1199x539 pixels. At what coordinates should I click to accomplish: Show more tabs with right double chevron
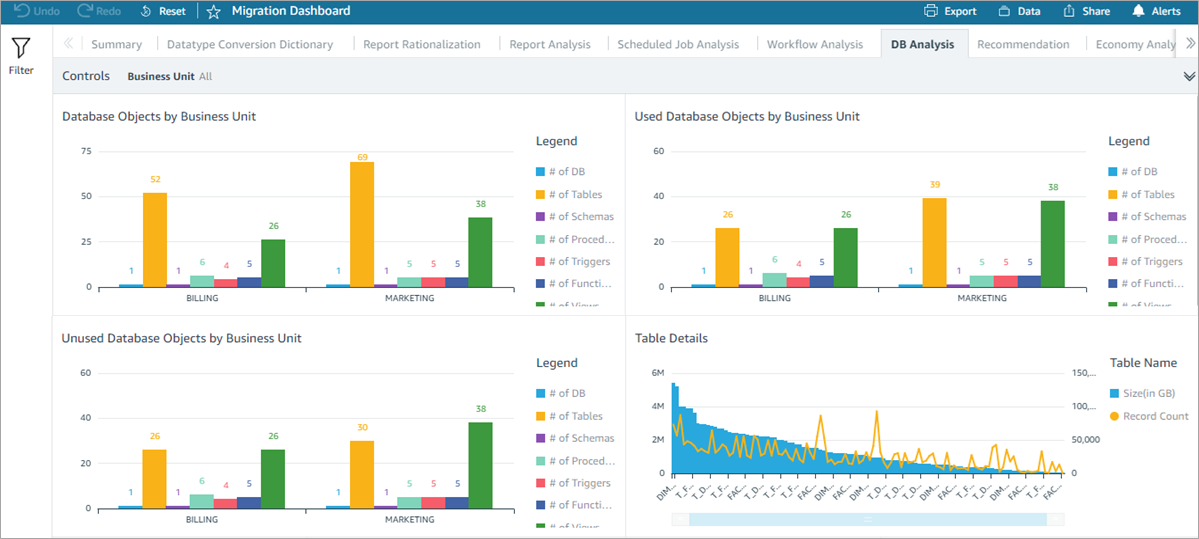1190,44
